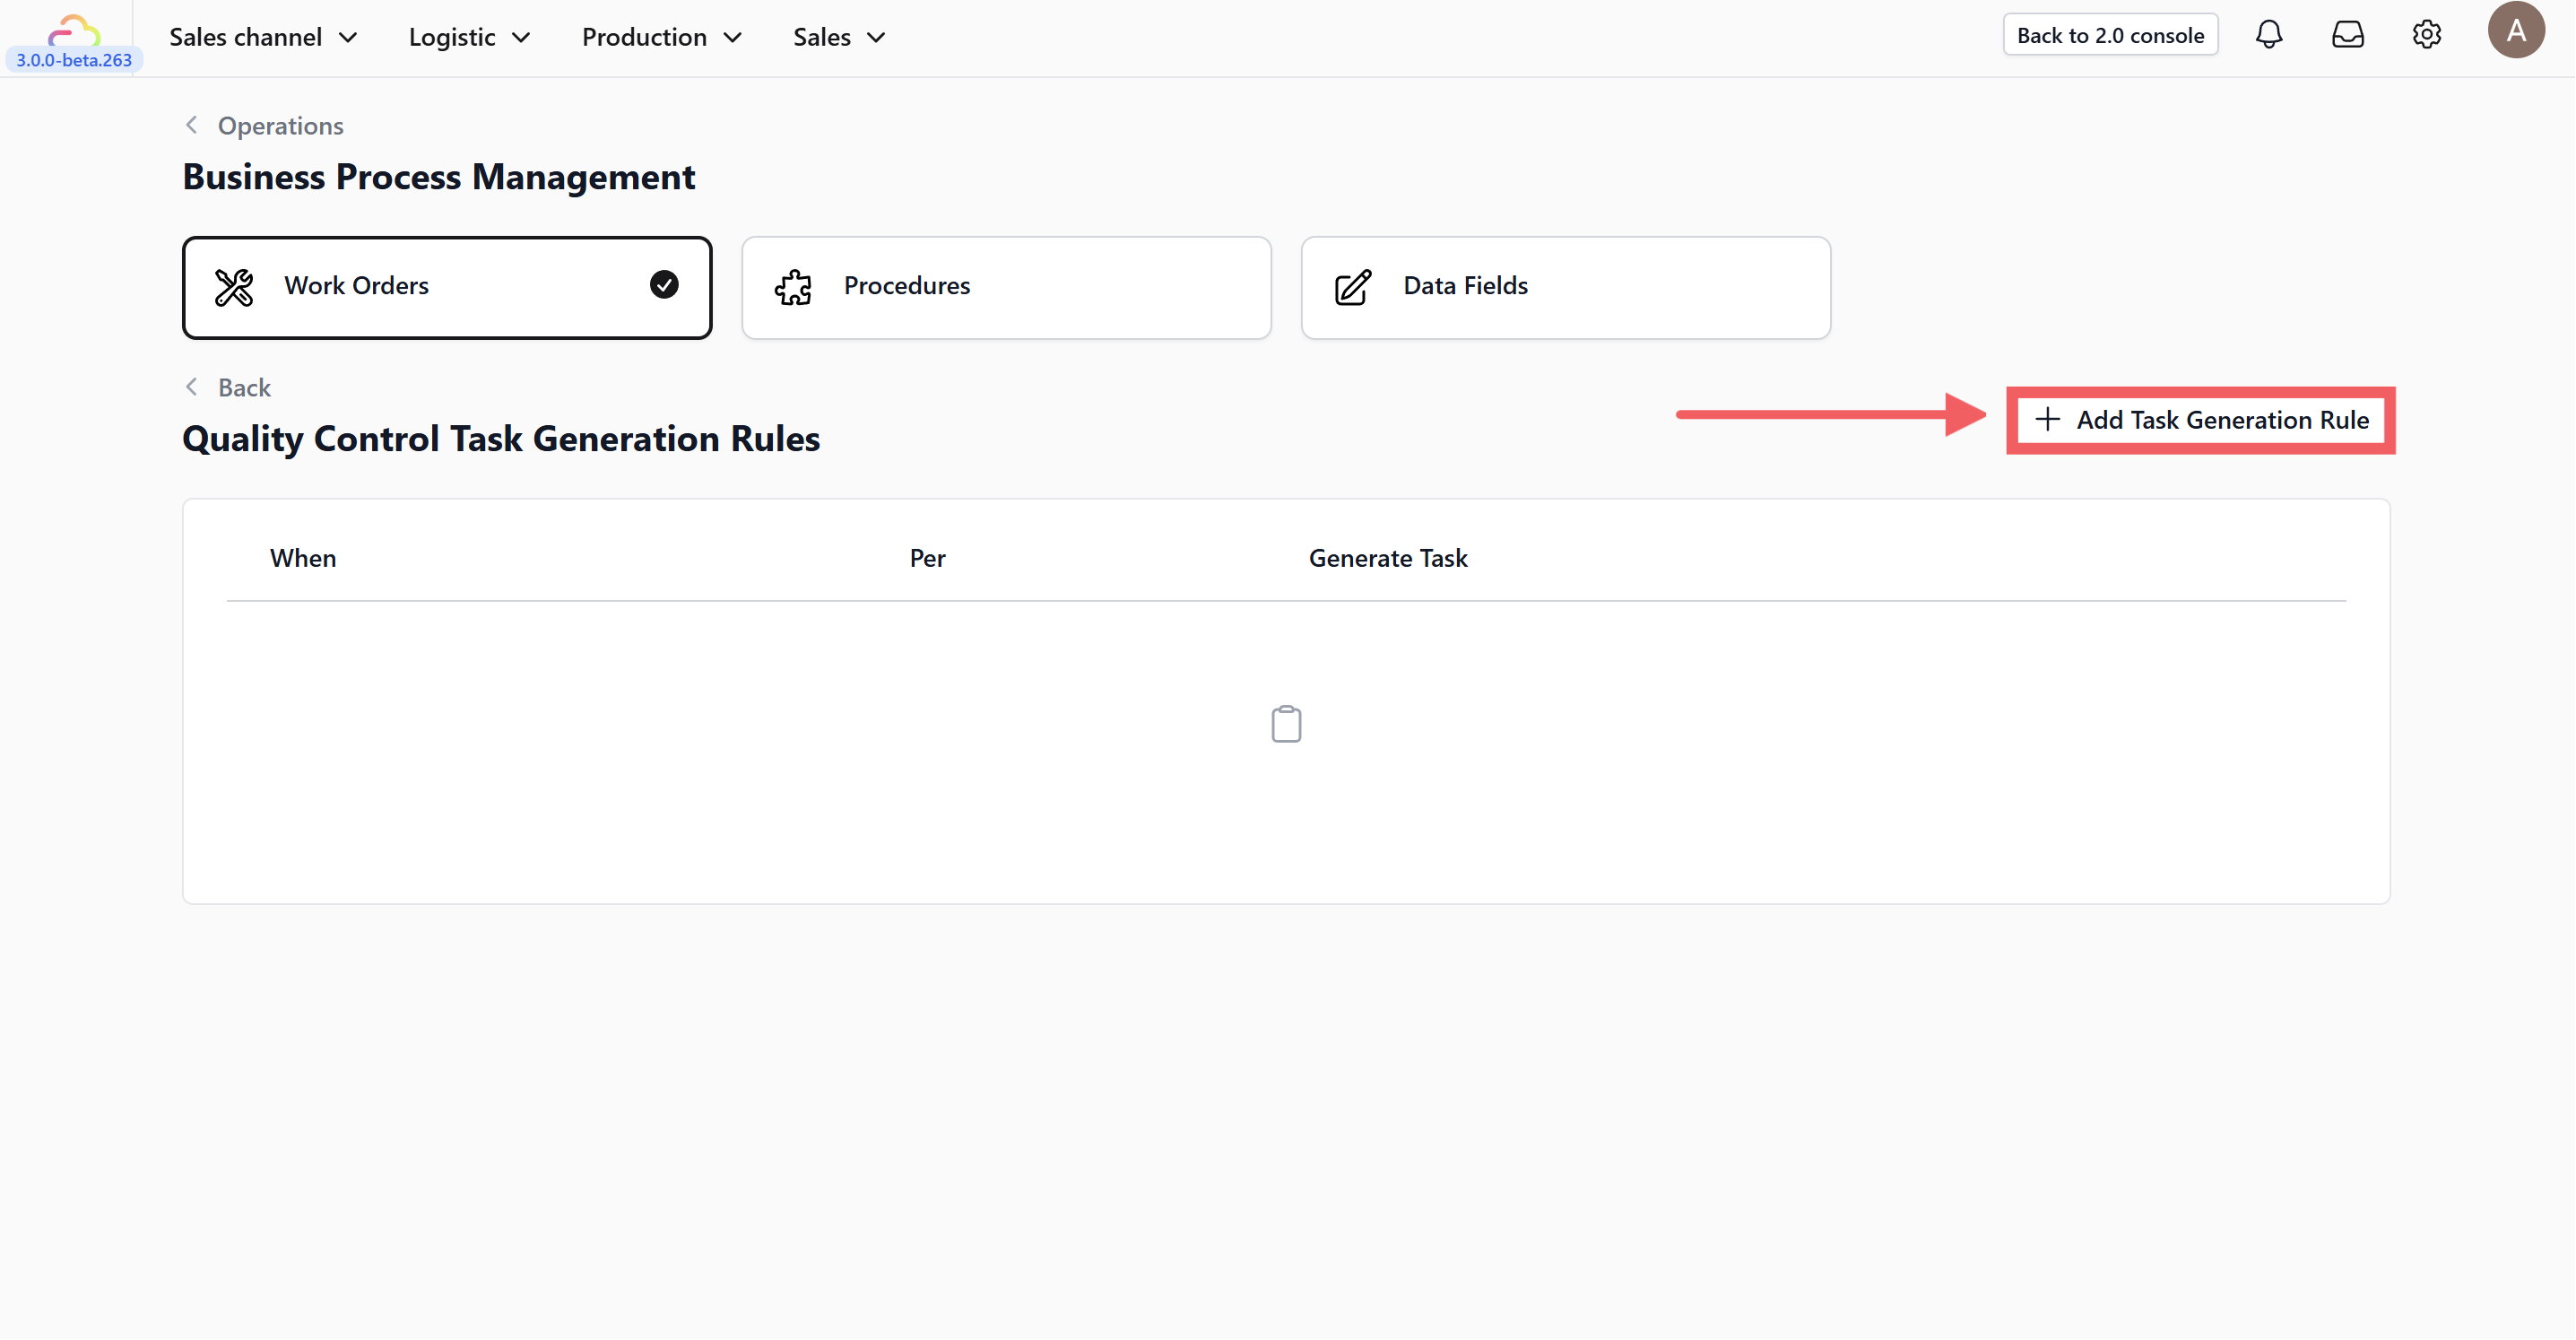
Task: Expand the Production menu dropdown
Action: point(661,37)
